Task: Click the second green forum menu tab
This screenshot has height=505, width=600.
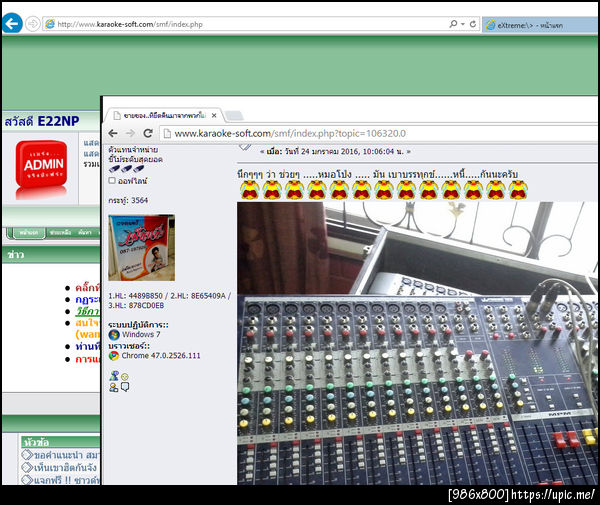Action: coord(60,233)
